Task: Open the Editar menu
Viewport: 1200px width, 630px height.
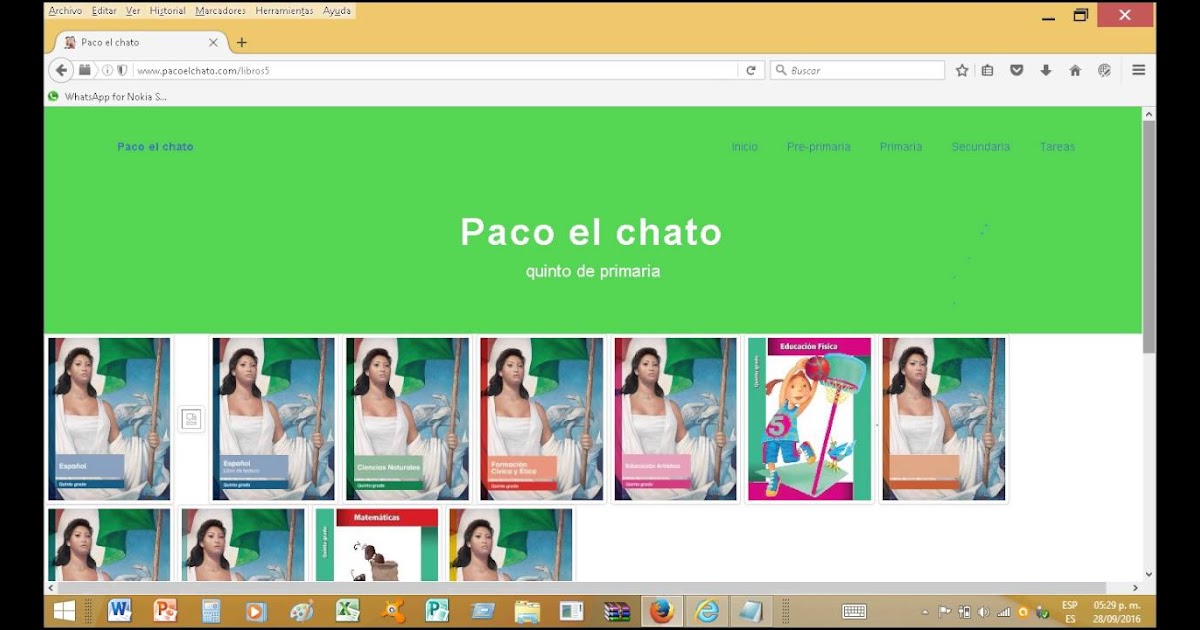Action: (x=104, y=11)
